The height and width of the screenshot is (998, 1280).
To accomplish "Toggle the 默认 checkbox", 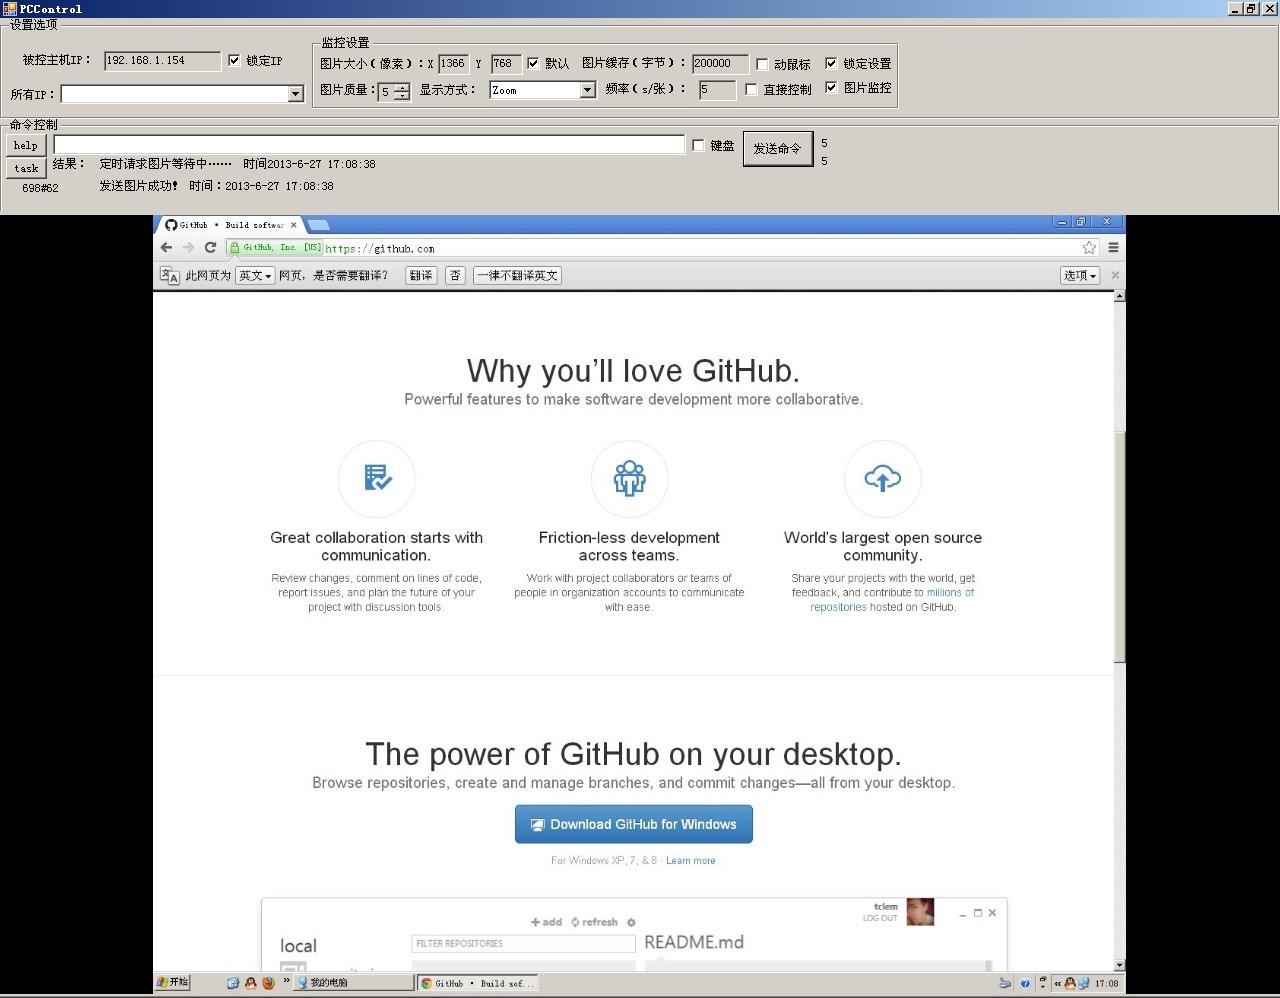I will (x=533, y=63).
